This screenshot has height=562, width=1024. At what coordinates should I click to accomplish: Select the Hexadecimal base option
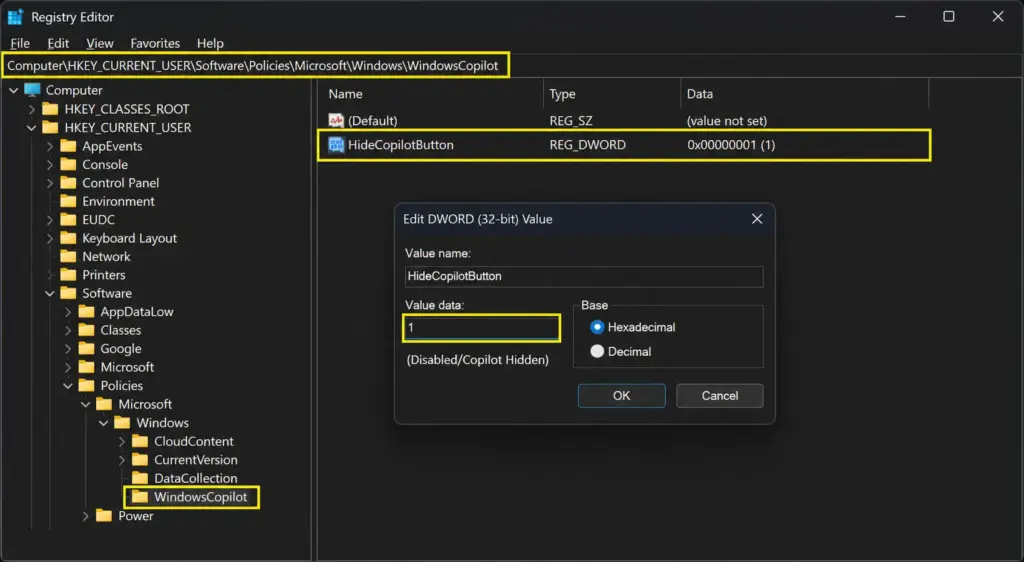click(x=597, y=327)
